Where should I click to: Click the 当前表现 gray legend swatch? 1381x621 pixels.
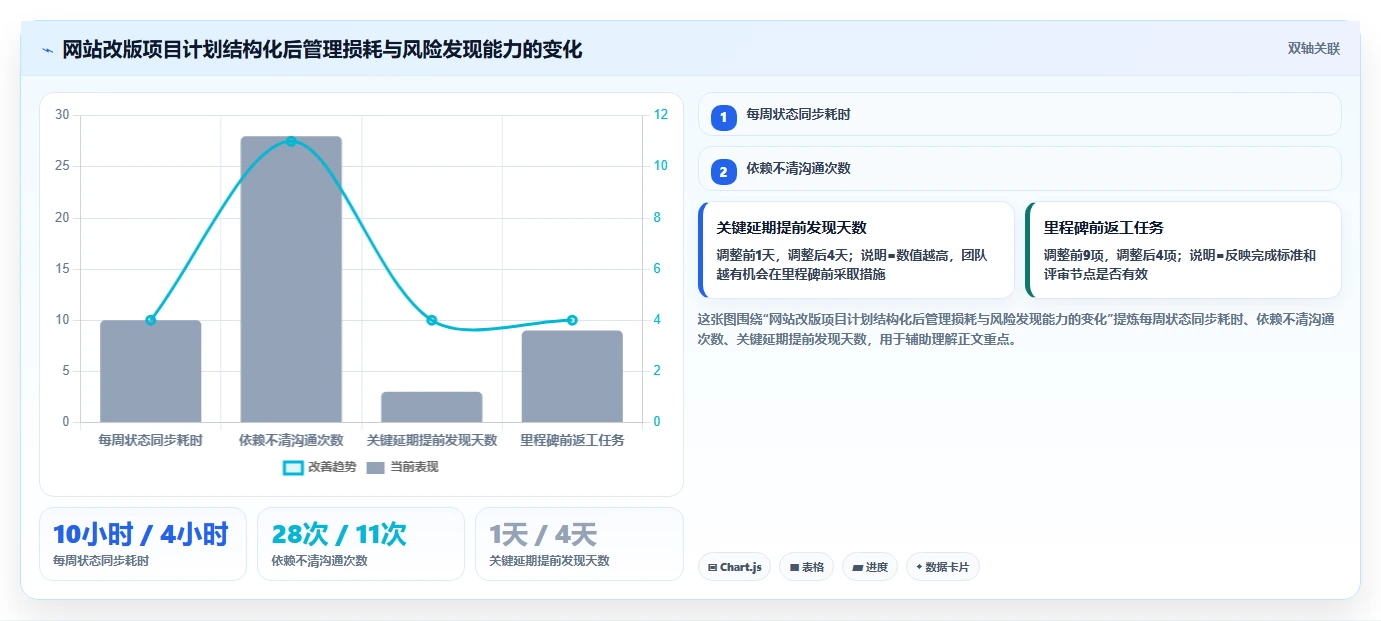(x=376, y=467)
